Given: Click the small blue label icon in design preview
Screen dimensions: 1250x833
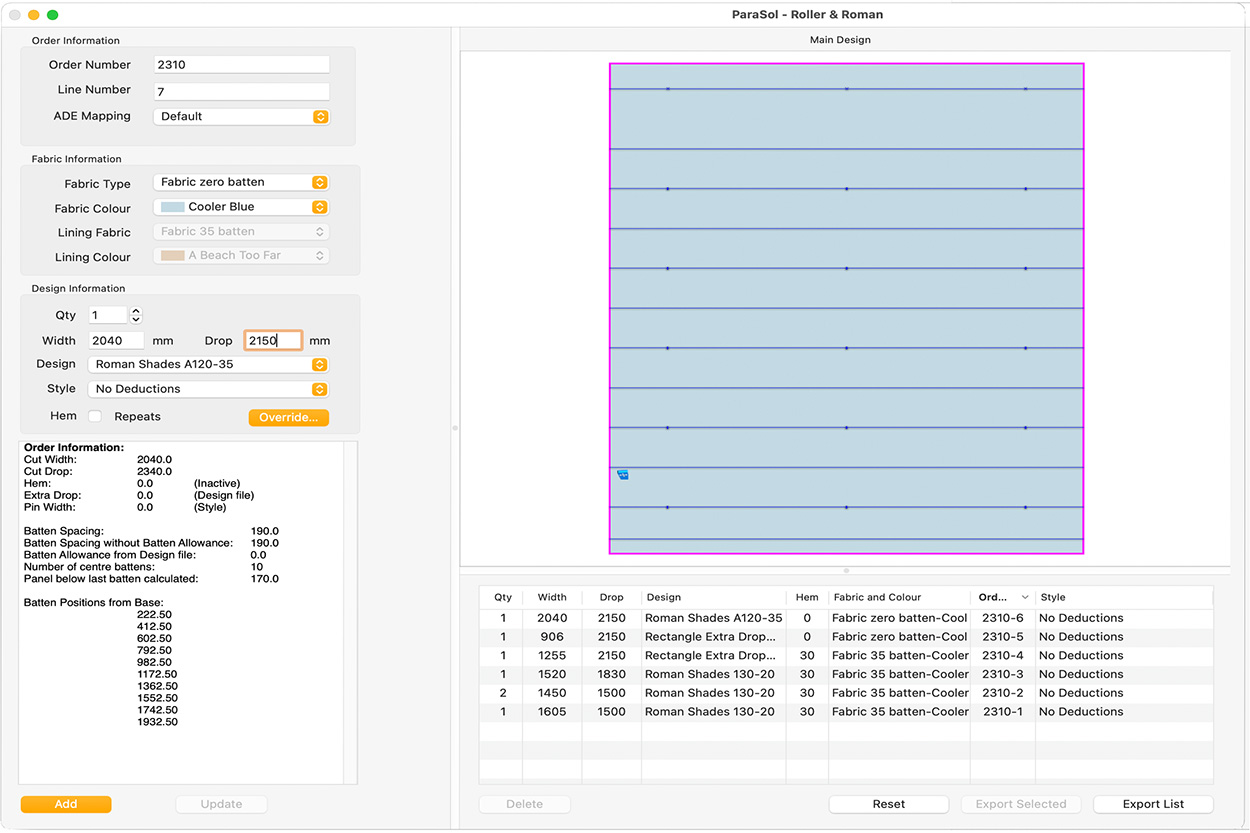Looking at the screenshot, I should point(623,475).
